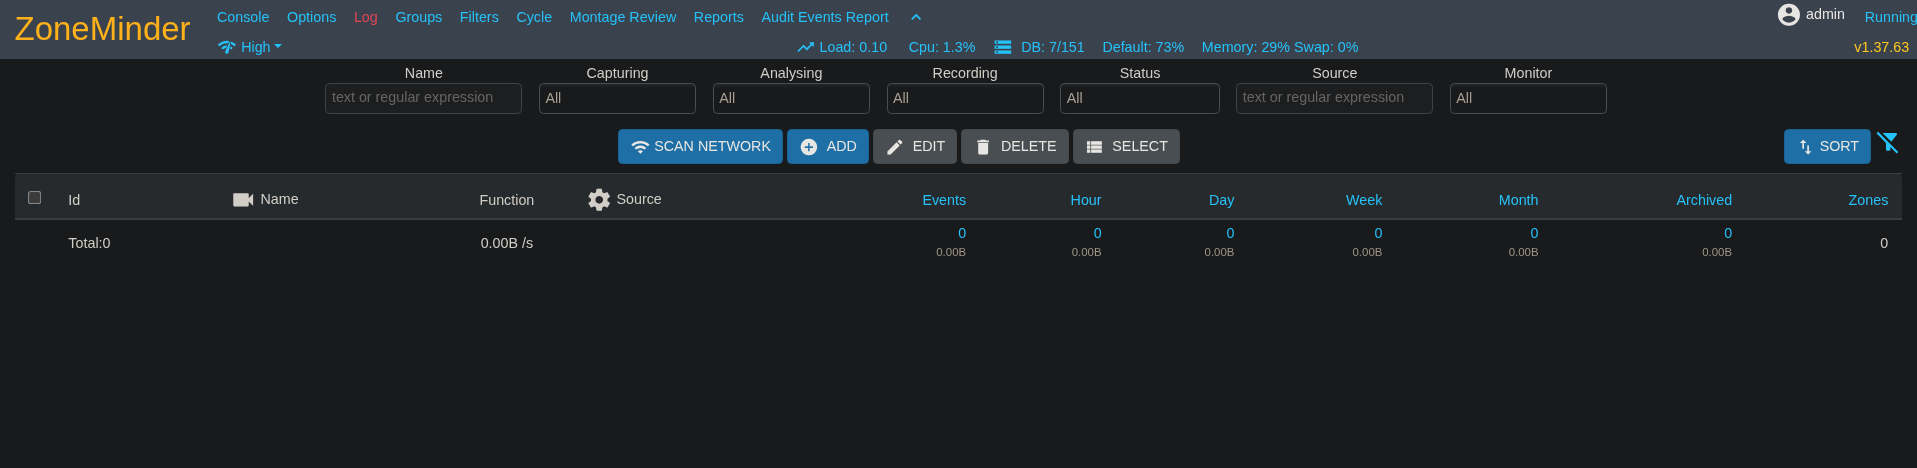Open the Log page
Screen dimensions: 1917x468
(365, 17)
